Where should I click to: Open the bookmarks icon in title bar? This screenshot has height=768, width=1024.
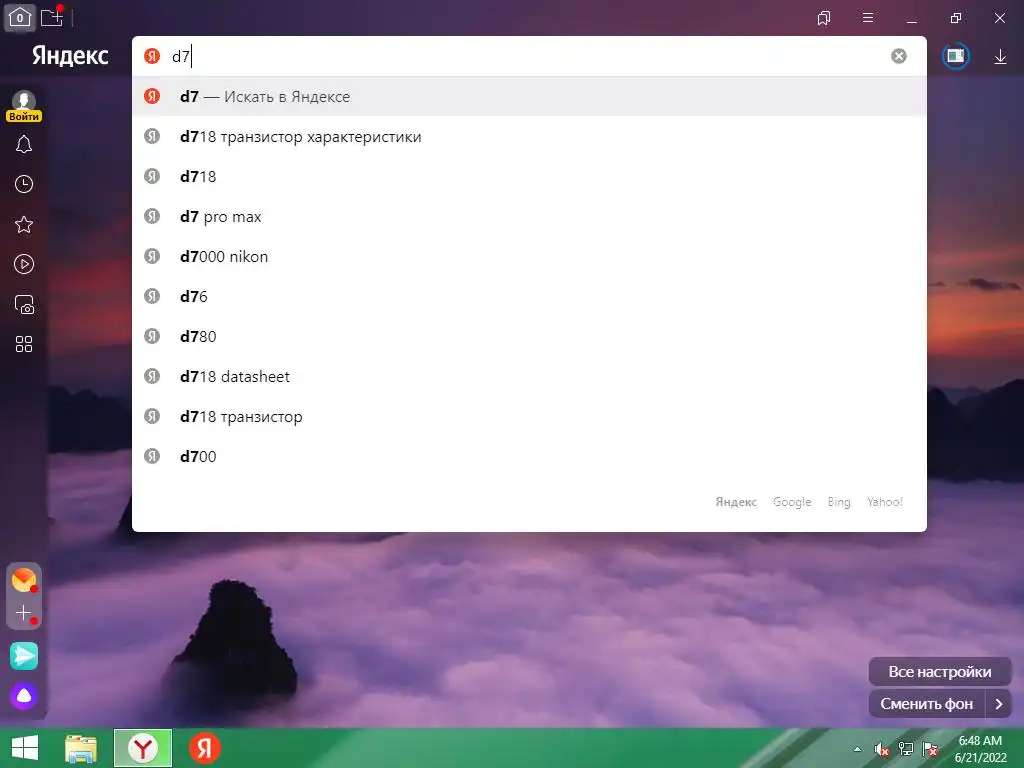point(824,18)
